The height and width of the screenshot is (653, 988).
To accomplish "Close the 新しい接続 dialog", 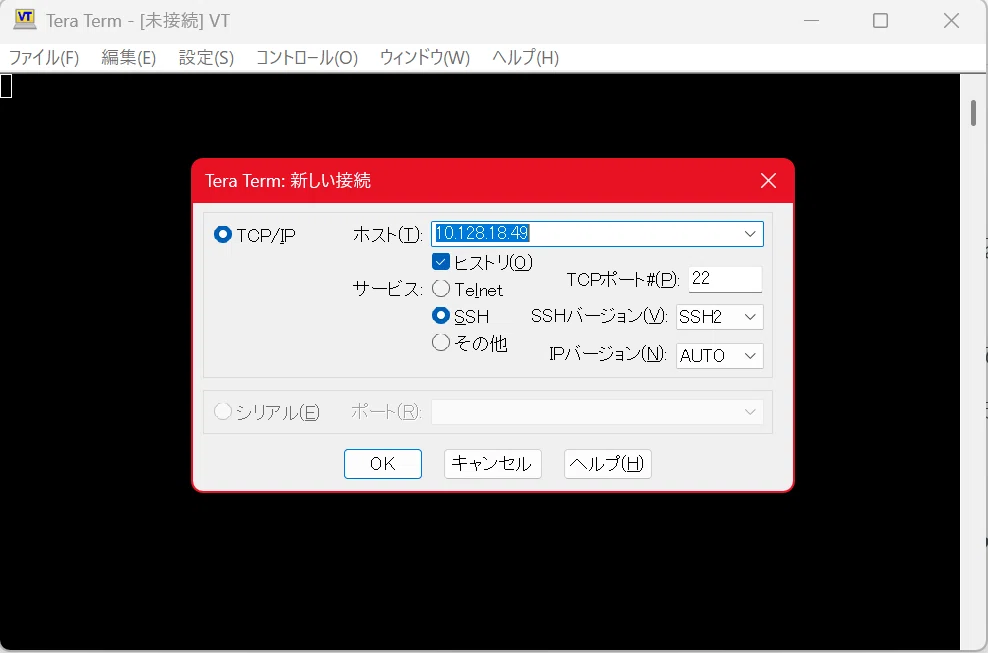I will (x=768, y=181).
